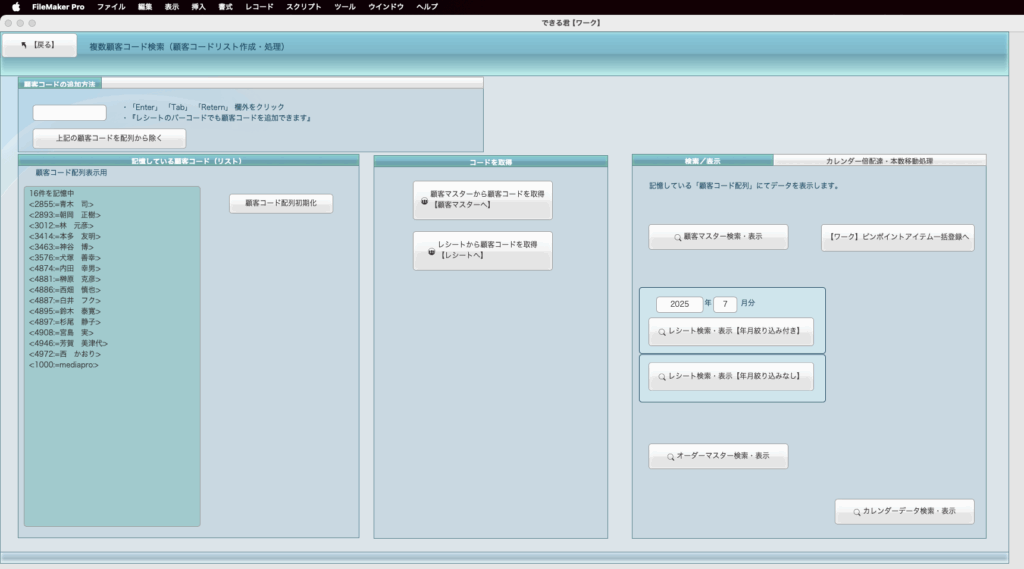
Task: Click the year field showing 2025
Action: (x=680, y=304)
